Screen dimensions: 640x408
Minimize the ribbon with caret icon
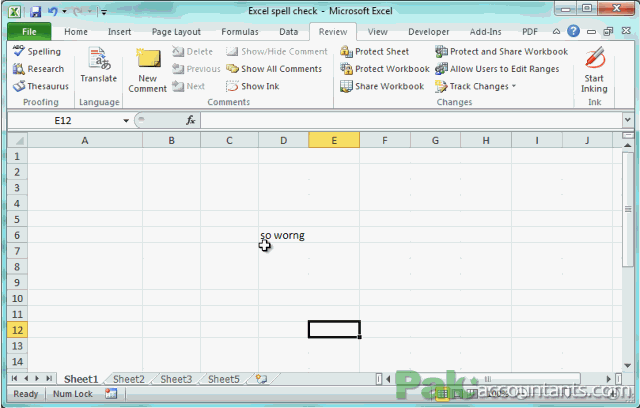pos(556,31)
